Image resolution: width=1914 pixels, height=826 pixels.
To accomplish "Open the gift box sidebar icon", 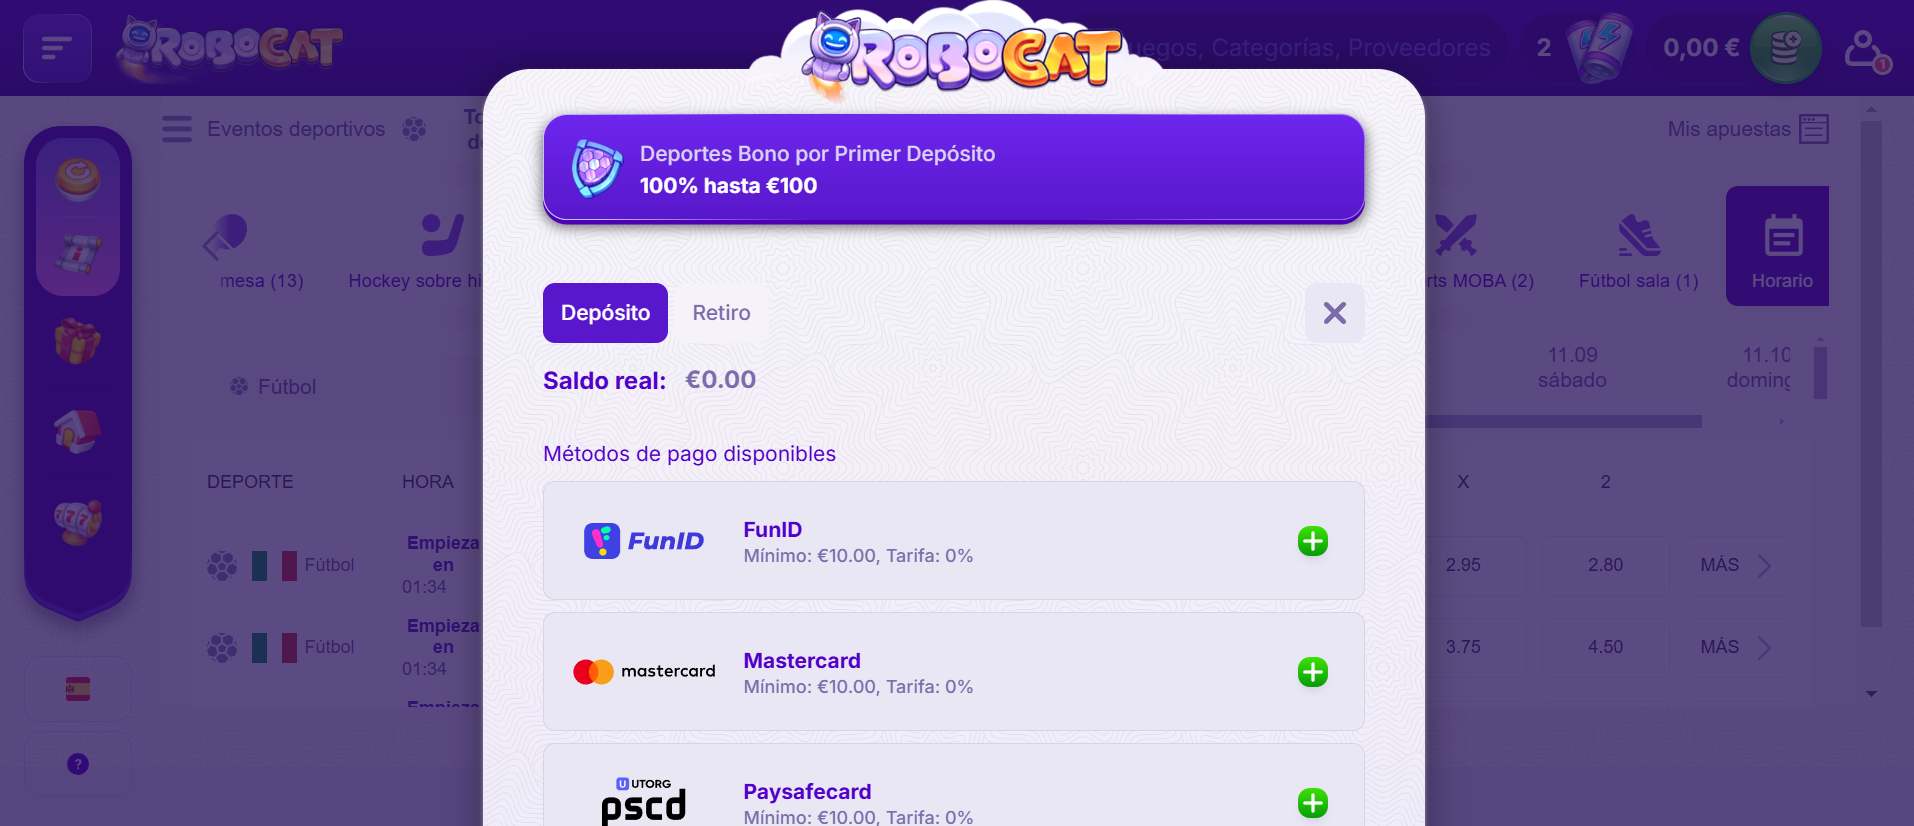I will click(78, 342).
